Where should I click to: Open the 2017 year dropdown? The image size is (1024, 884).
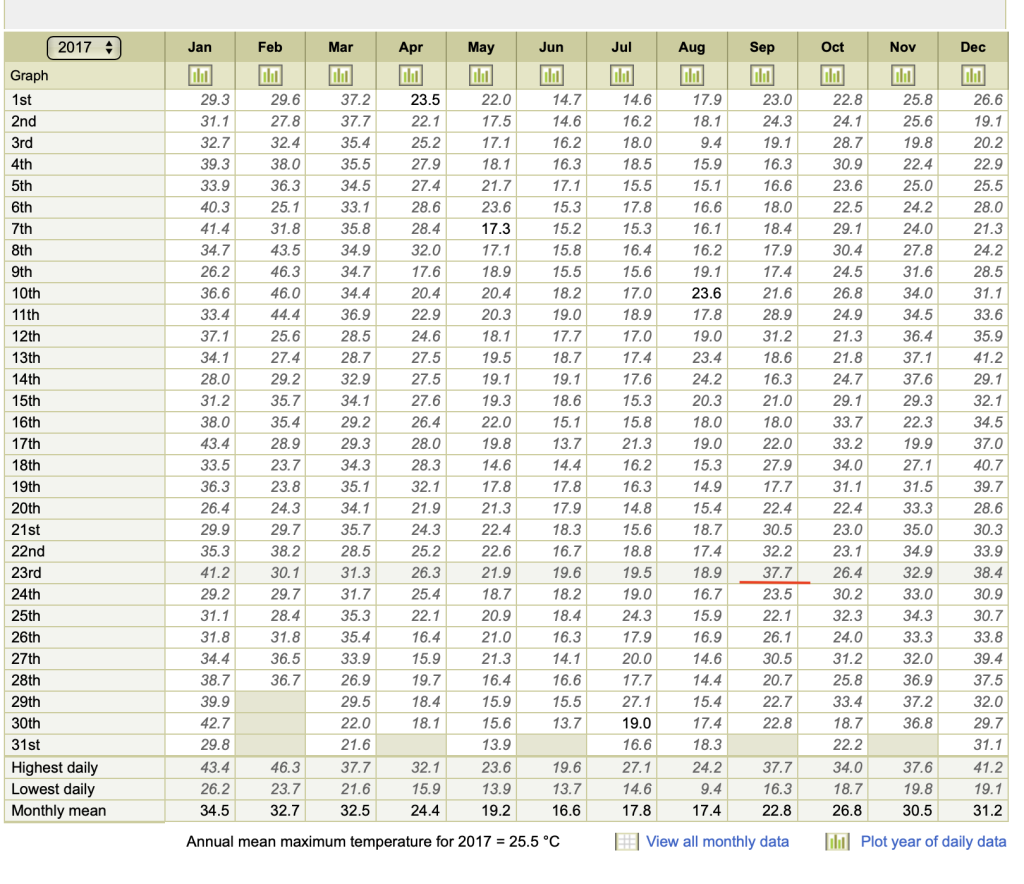[x=84, y=47]
